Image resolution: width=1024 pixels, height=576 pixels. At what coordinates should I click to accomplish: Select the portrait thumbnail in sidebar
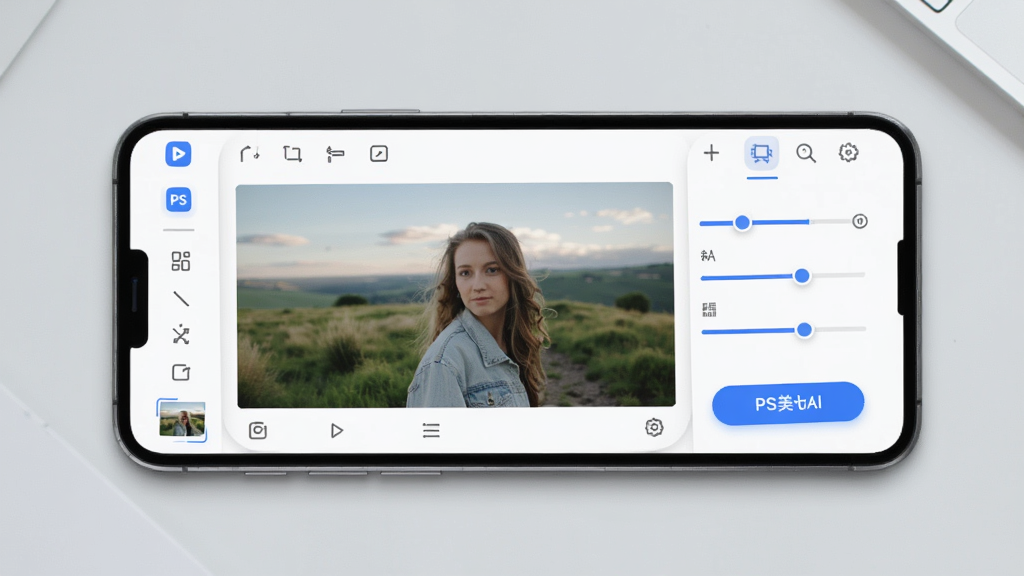point(182,419)
